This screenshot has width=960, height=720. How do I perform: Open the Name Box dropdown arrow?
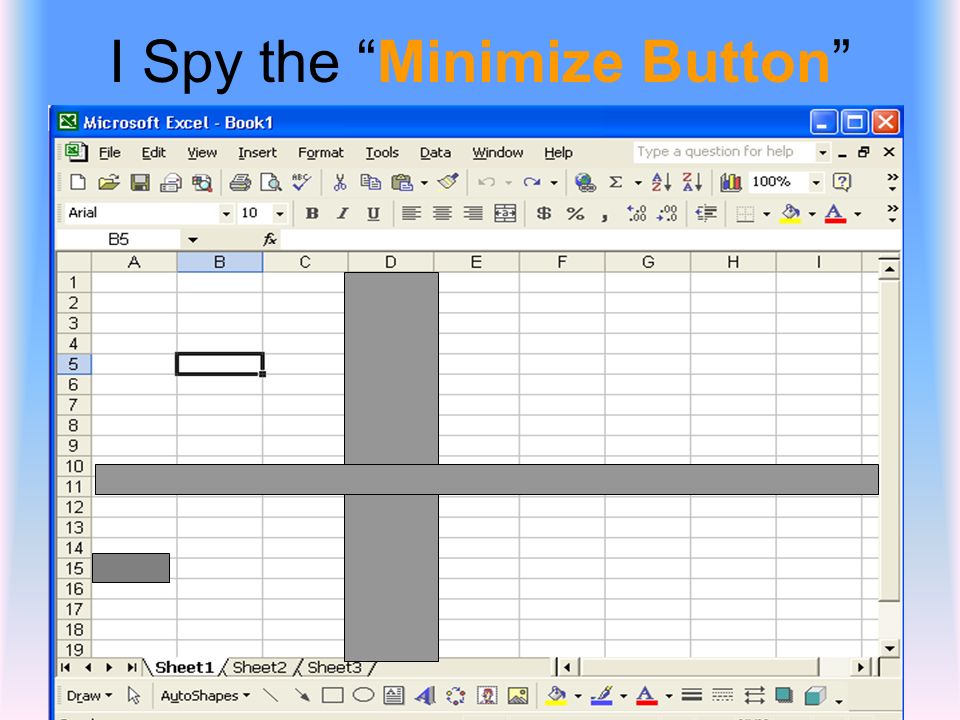193,239
